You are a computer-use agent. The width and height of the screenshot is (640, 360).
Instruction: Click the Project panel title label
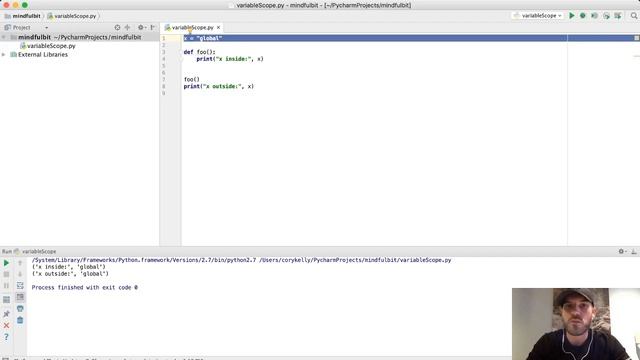21,28
